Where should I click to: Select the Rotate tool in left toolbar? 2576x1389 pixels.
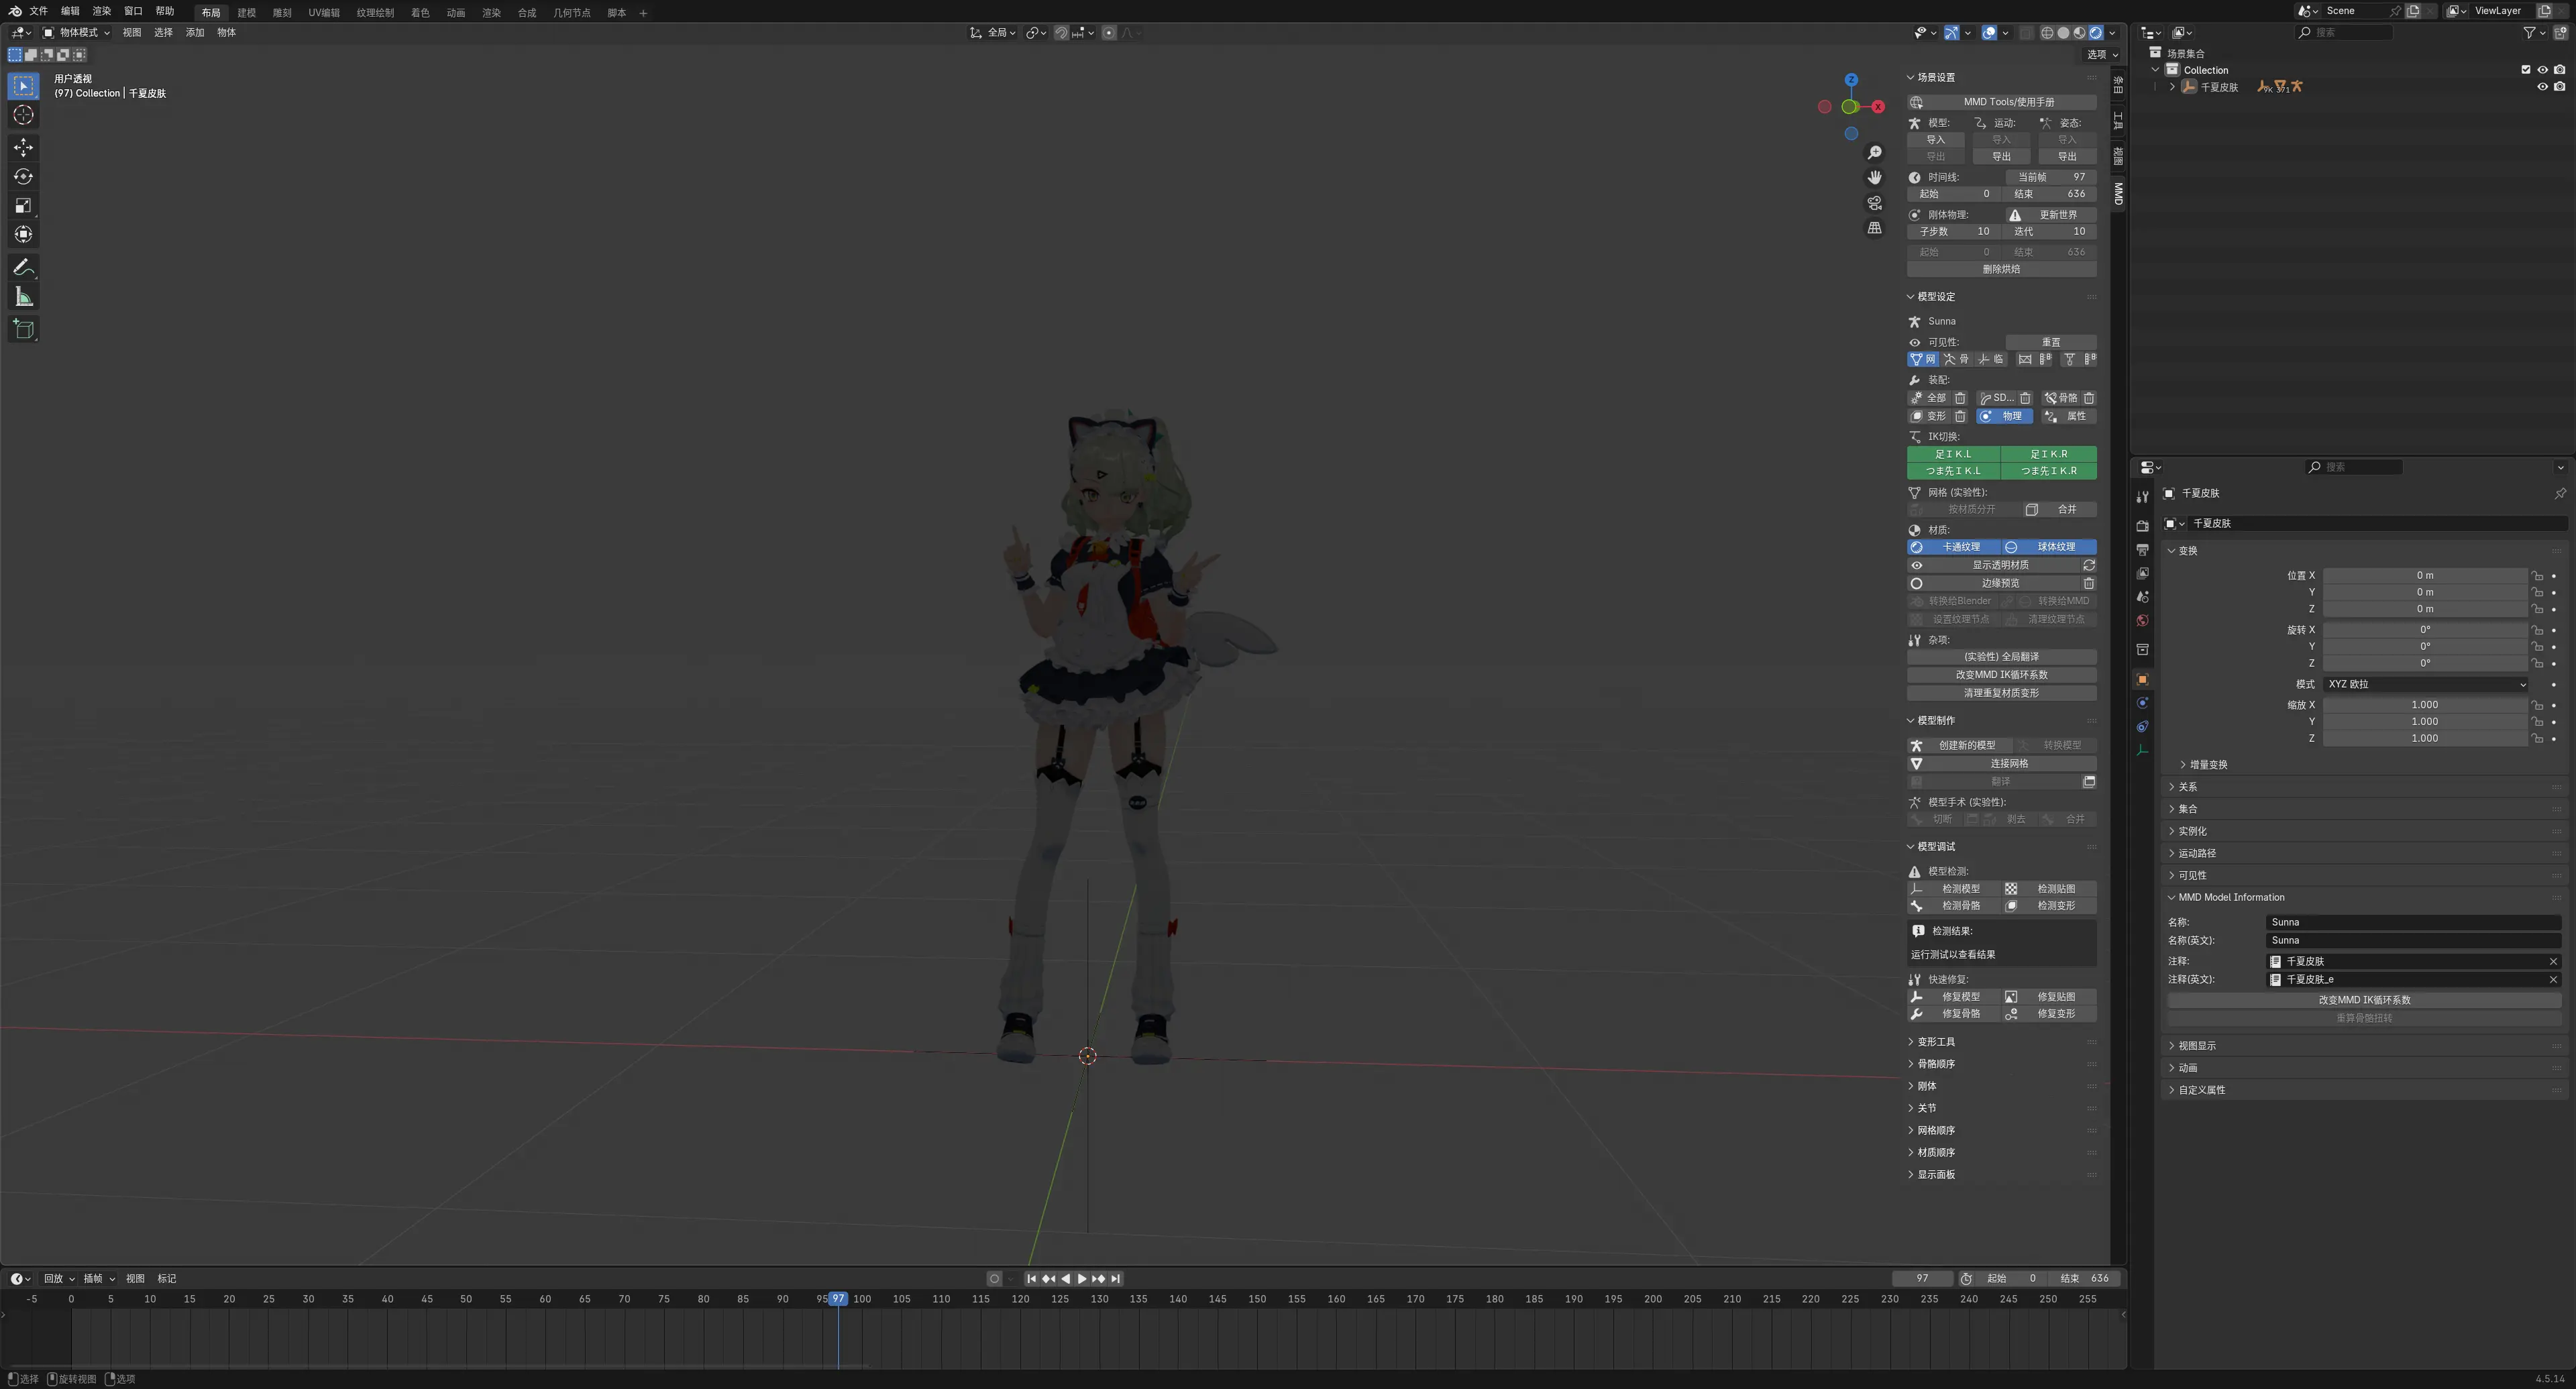[23, 176]
